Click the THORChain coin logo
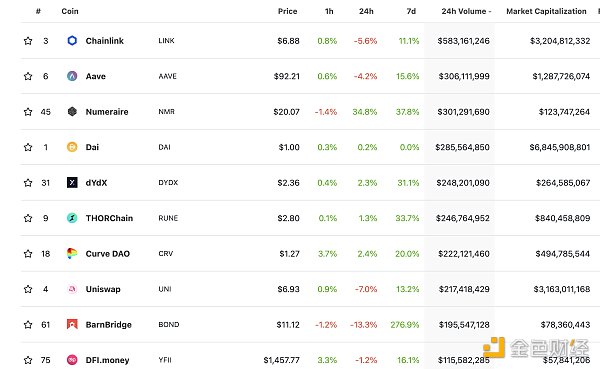This screenshot has height=369, width=600. tap(72, 218)
